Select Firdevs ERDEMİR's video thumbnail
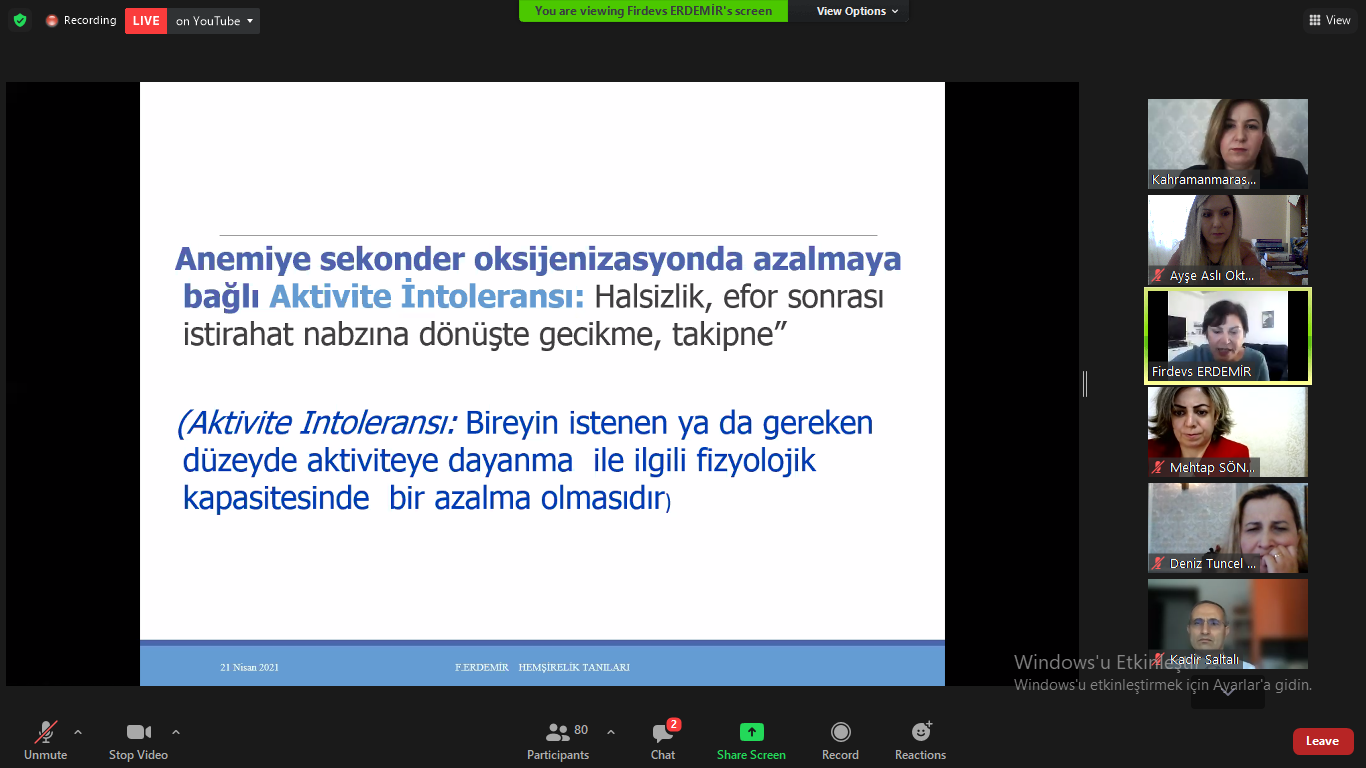This screenshot has width=1366, height=768. pos(1227,336)
